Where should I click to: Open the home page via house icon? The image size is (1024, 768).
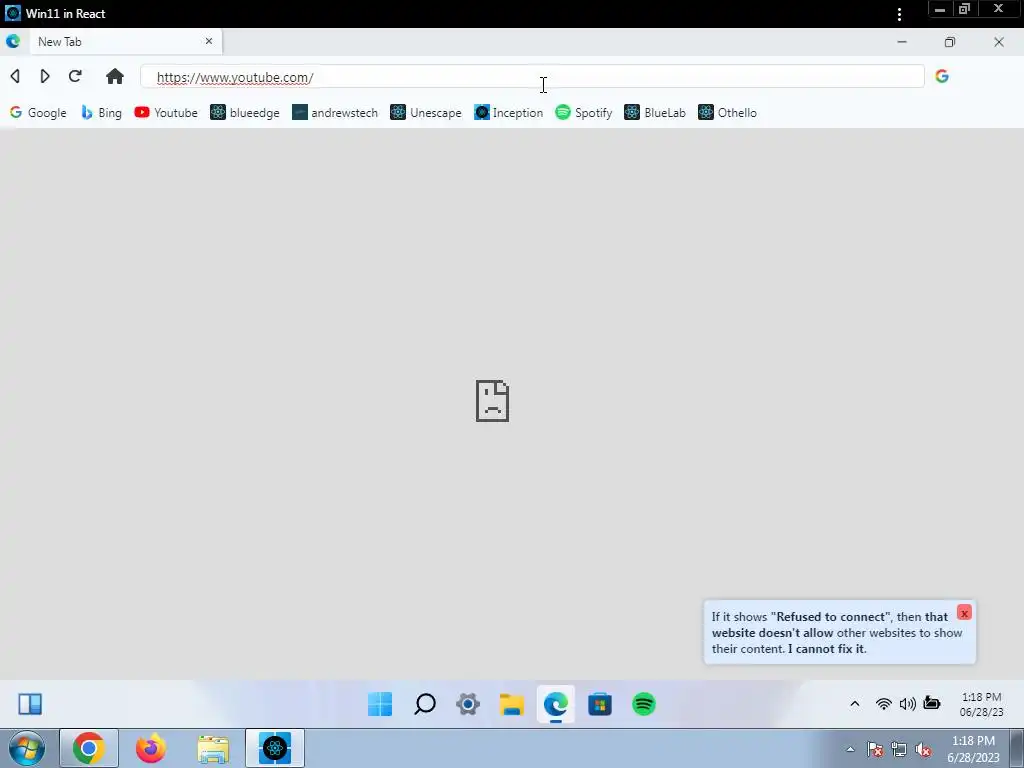pyautogui.click(x=115, y=76)
